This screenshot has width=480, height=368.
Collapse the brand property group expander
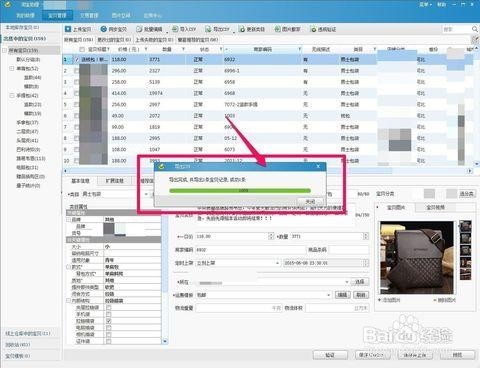coord(69,220)
